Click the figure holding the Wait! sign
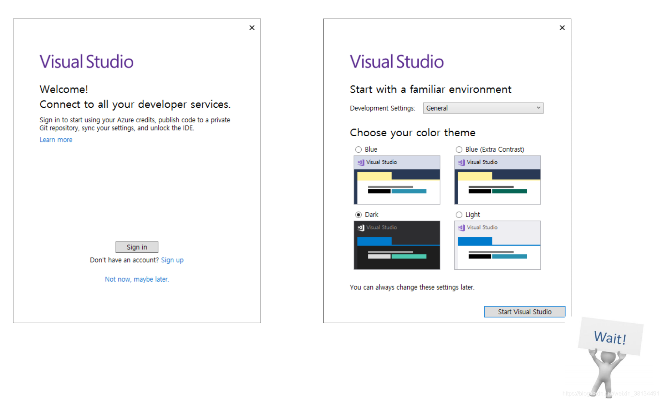 point(608,358)
